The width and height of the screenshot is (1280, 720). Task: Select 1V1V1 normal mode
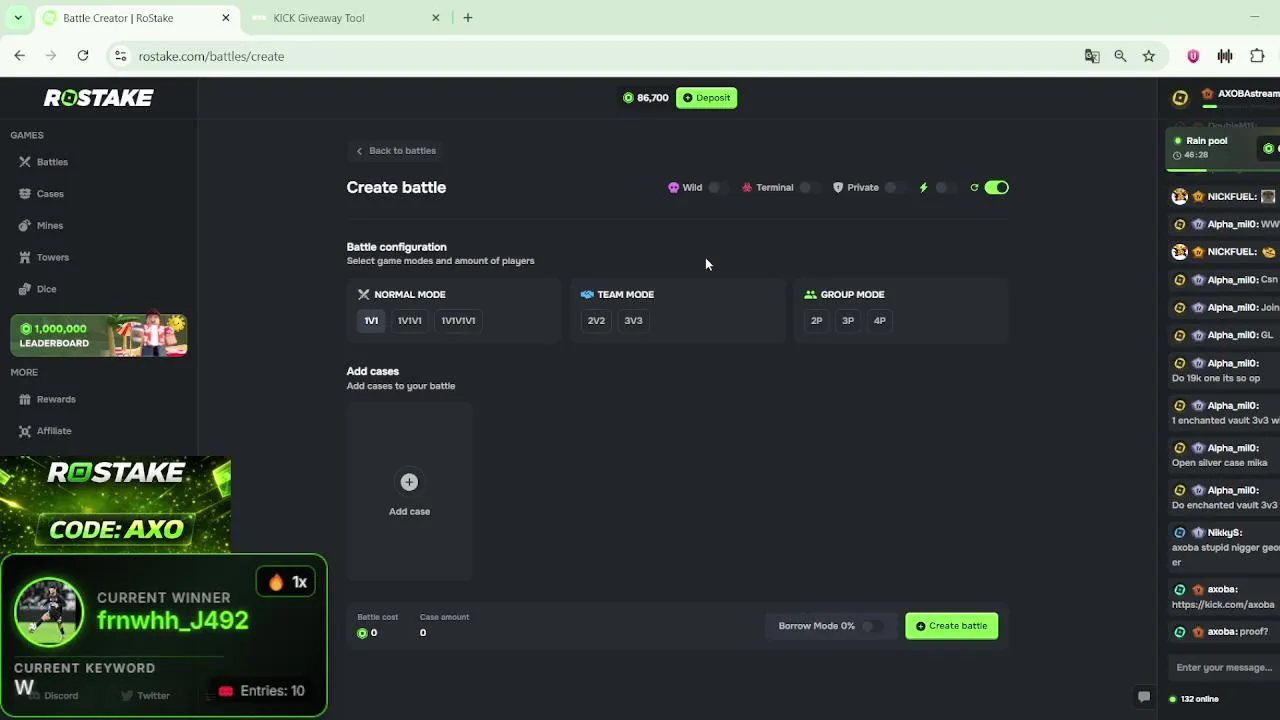(x=410, y=321)
